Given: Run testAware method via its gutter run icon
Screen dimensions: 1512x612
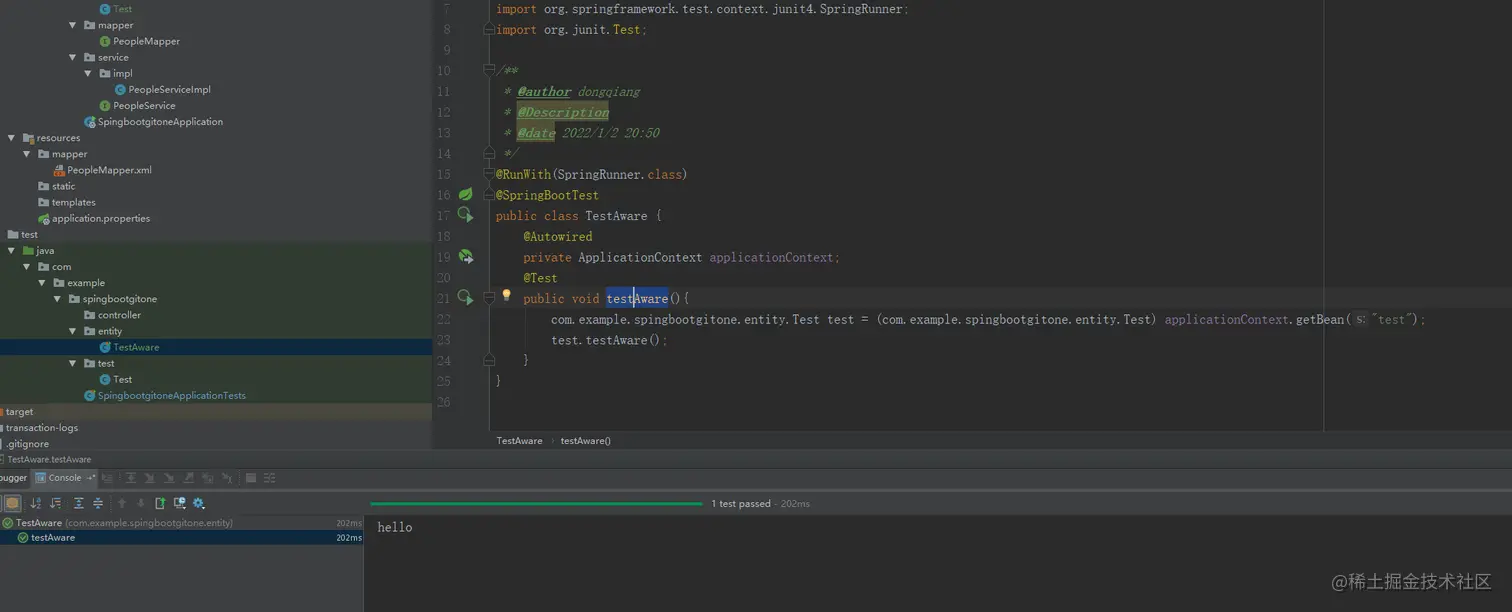Looking at the screenshot, I should [x=465, y=297].
